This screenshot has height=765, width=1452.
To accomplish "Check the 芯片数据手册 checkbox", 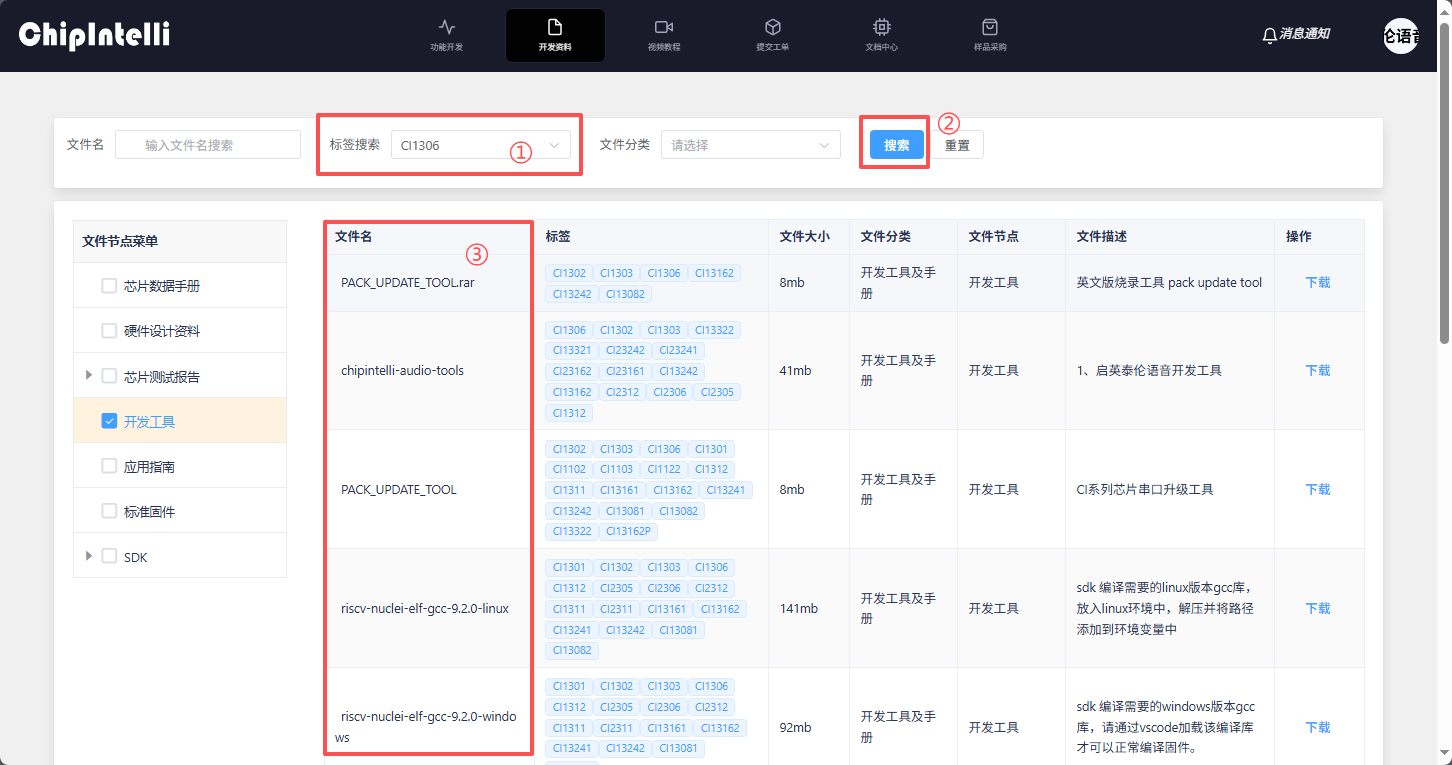I will click(110, 286).
